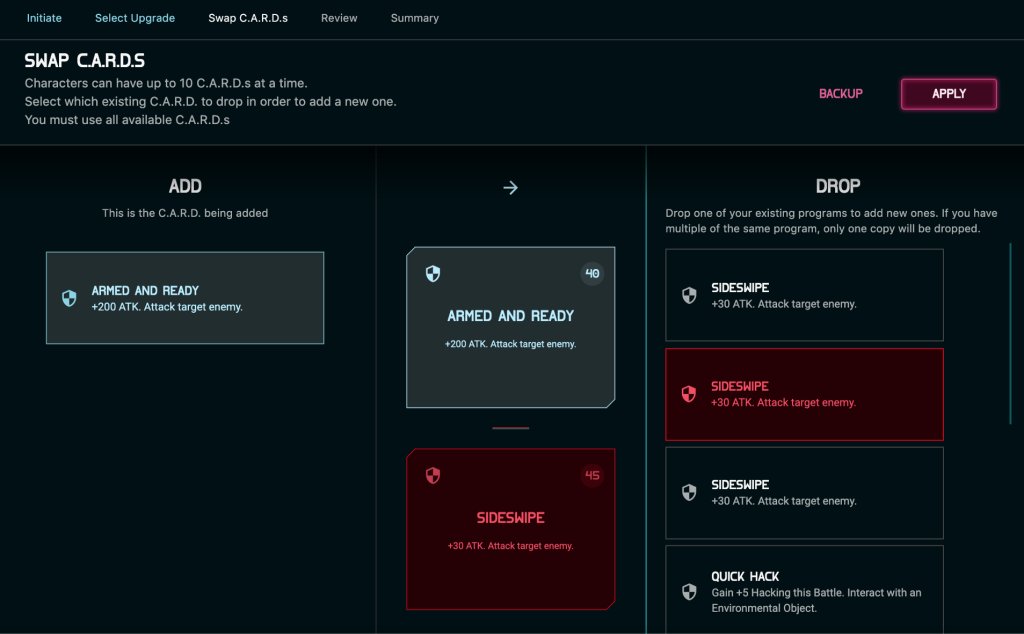Click shield icon on Quick Hack card
This screenshot has height=634, width=1024.
click(689, 592)
